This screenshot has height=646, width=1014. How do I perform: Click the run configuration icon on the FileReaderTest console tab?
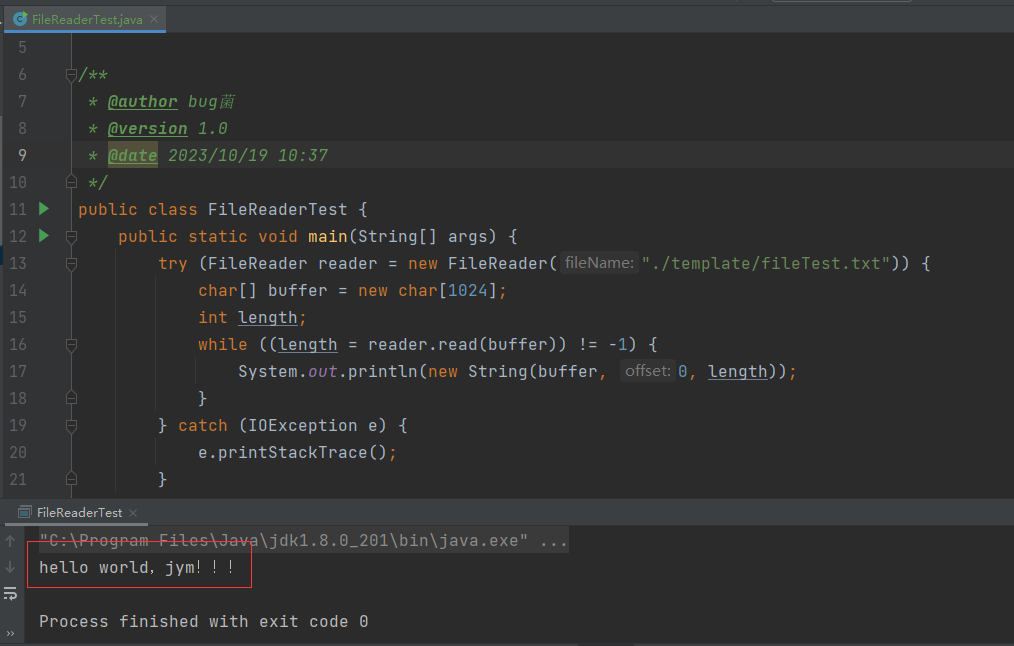25,512
